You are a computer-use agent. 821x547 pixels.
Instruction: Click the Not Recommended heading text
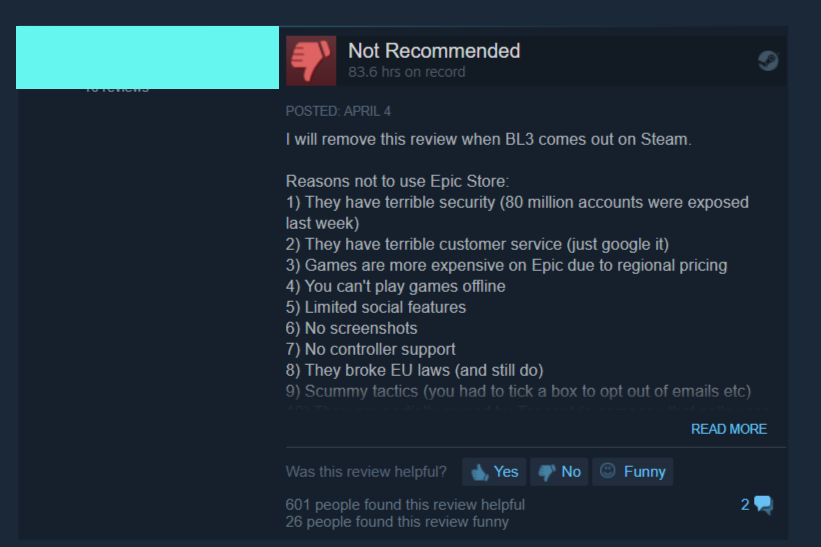click(x=434, y=51)
